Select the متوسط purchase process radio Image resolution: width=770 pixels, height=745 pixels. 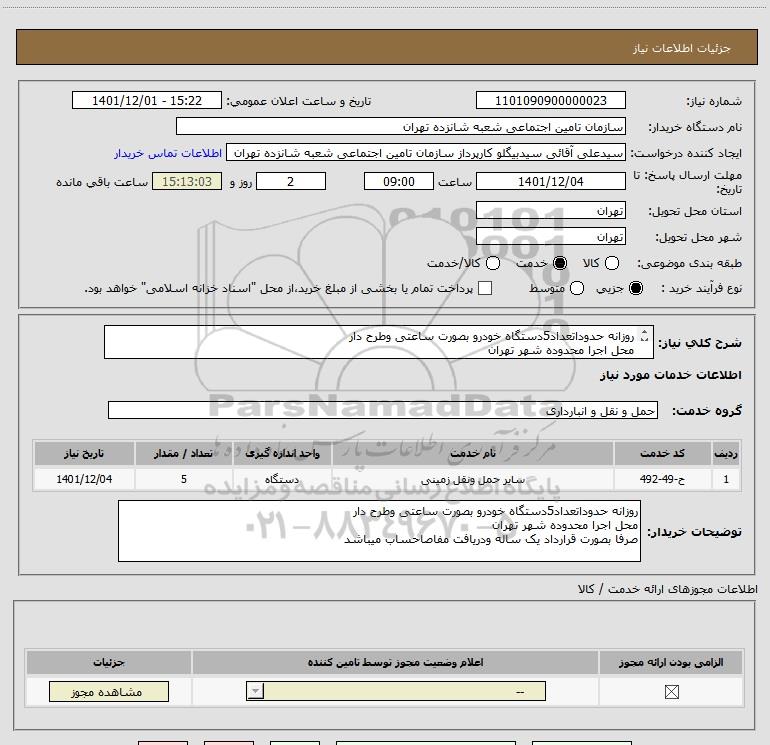[x=577, y=288]
